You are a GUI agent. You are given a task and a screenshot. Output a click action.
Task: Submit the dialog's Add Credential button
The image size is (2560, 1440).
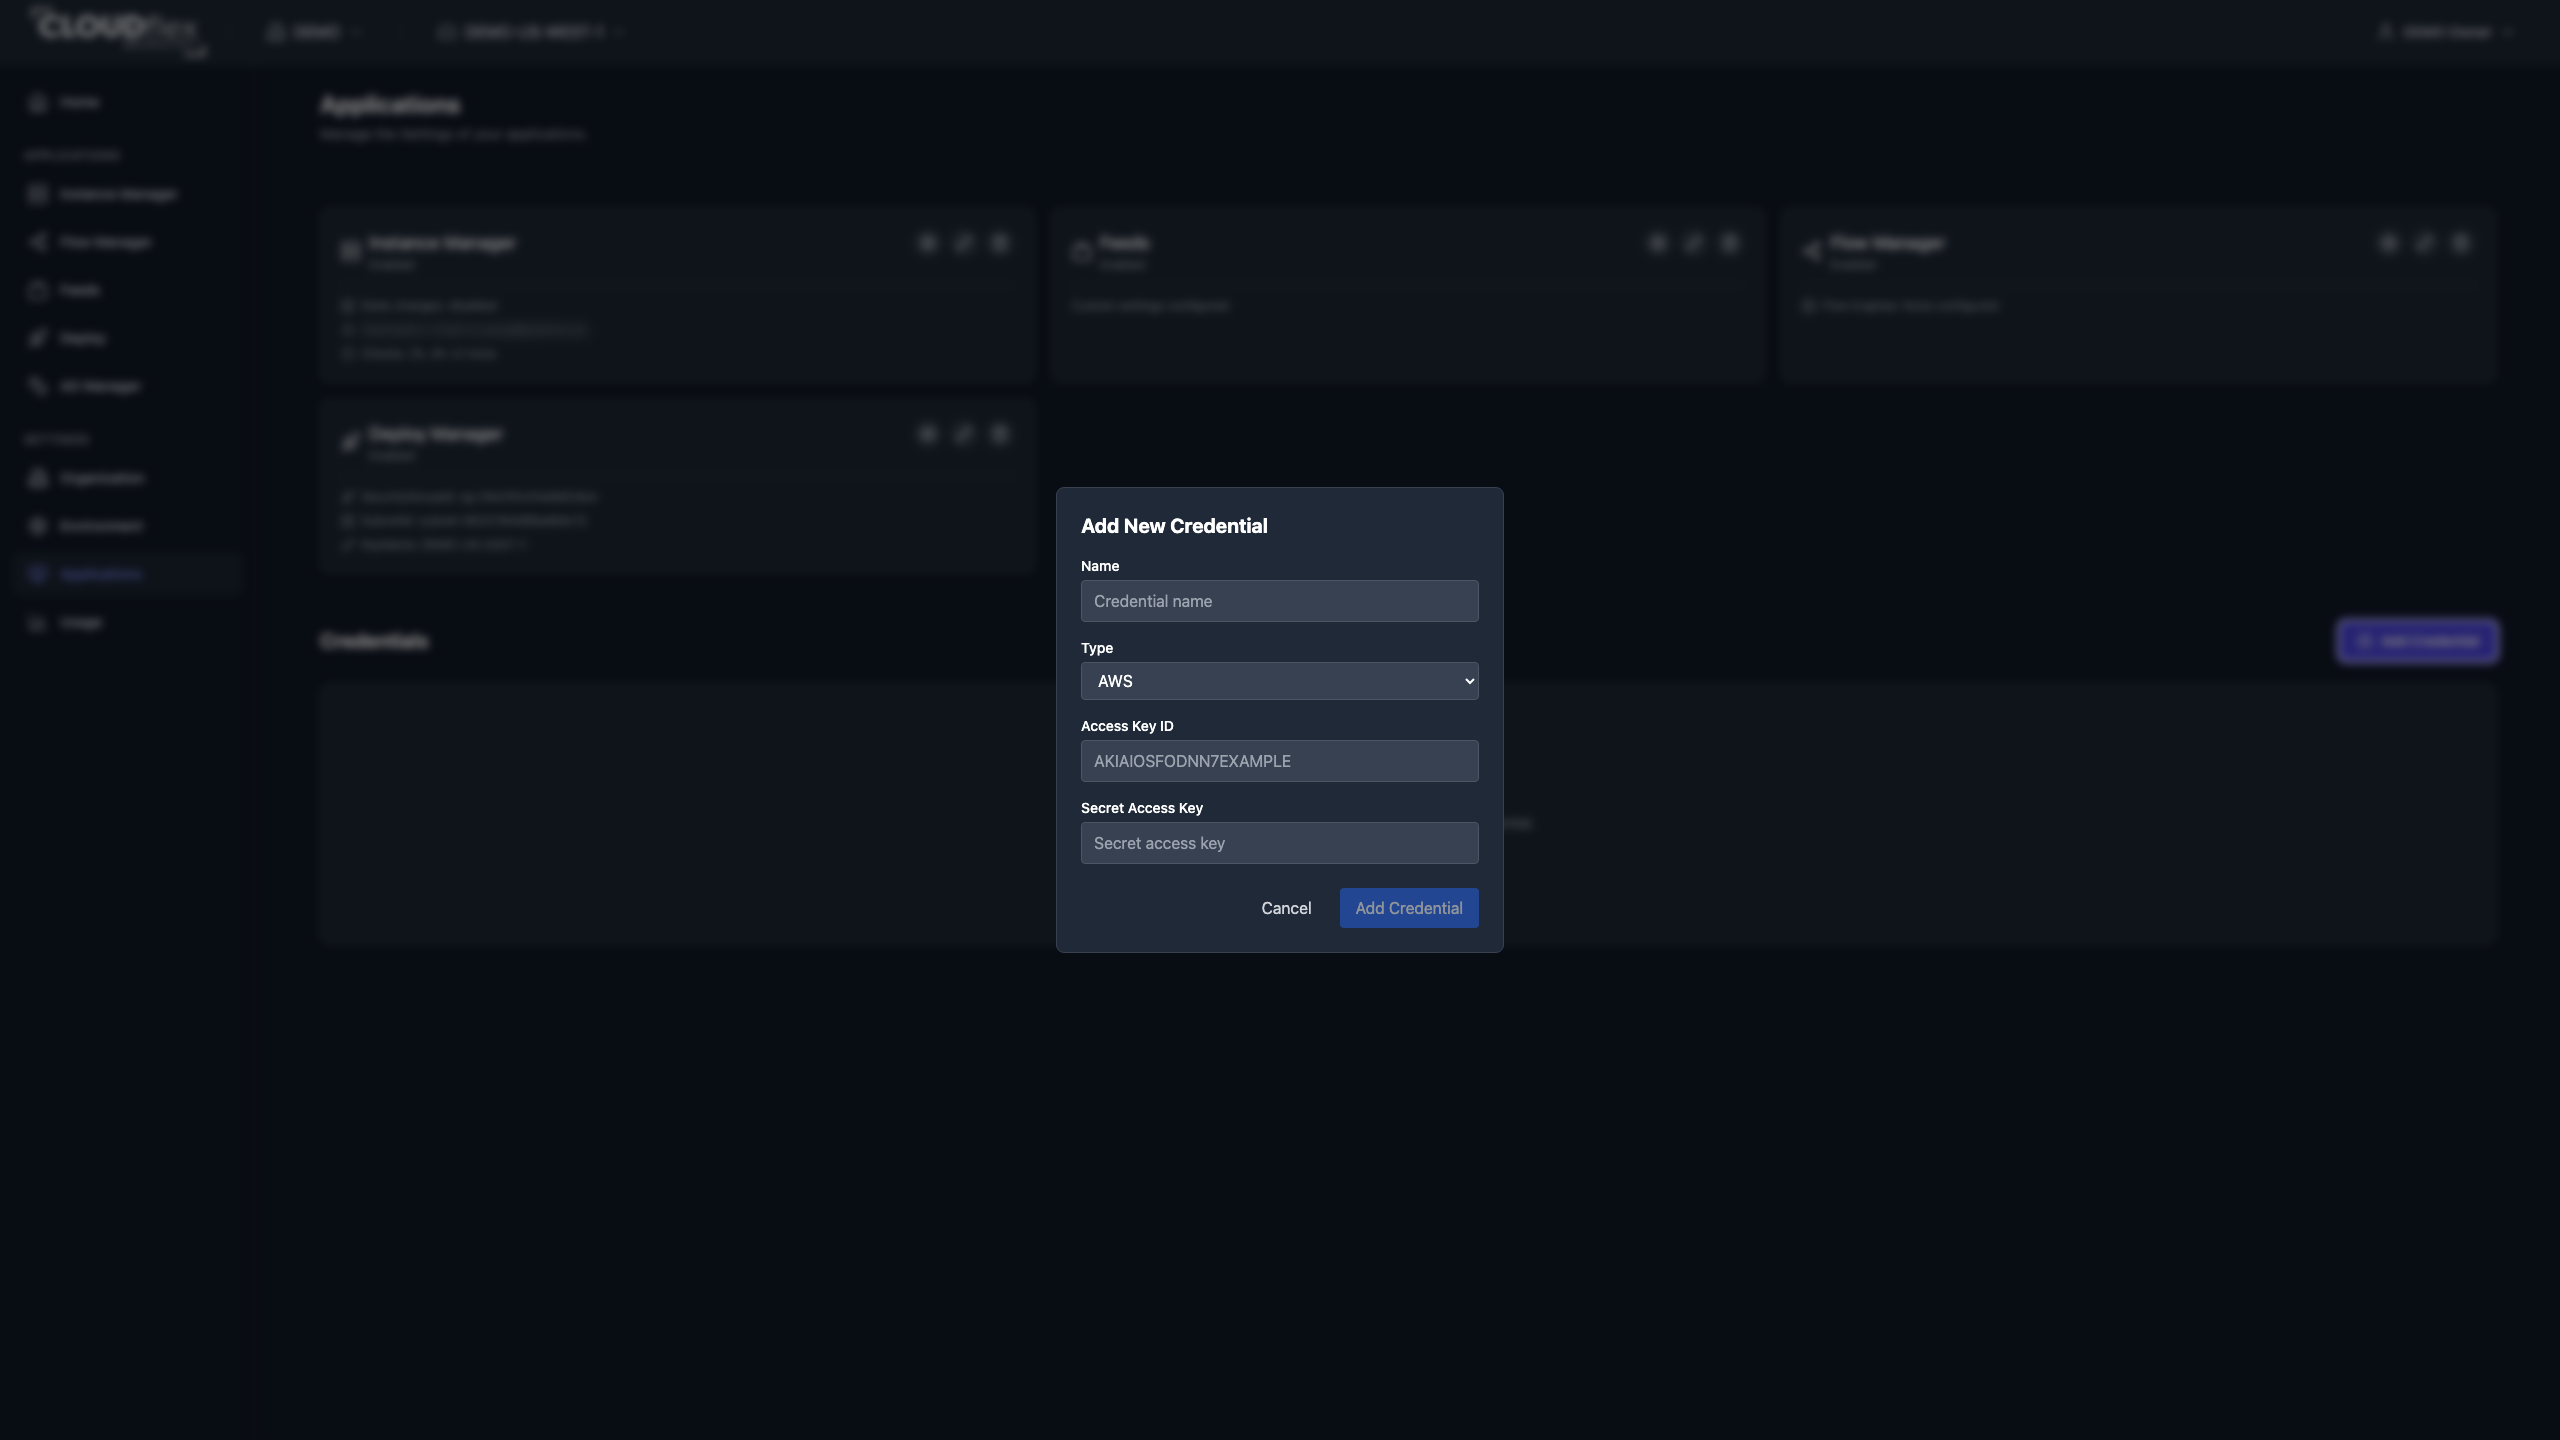1409,908
